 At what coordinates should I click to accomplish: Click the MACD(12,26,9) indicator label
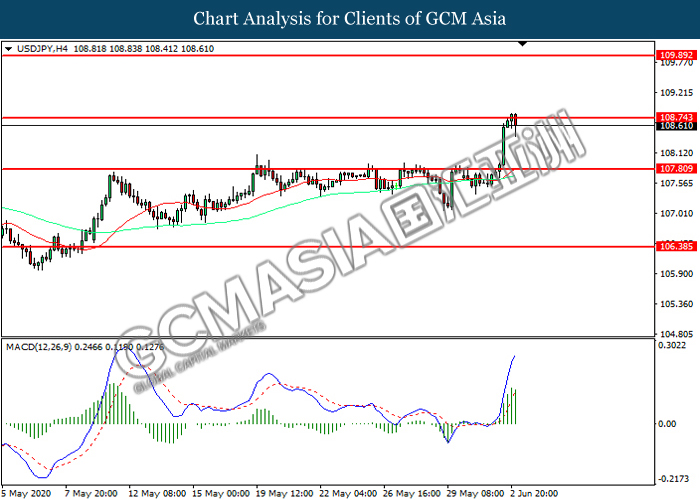pos(39,347)
